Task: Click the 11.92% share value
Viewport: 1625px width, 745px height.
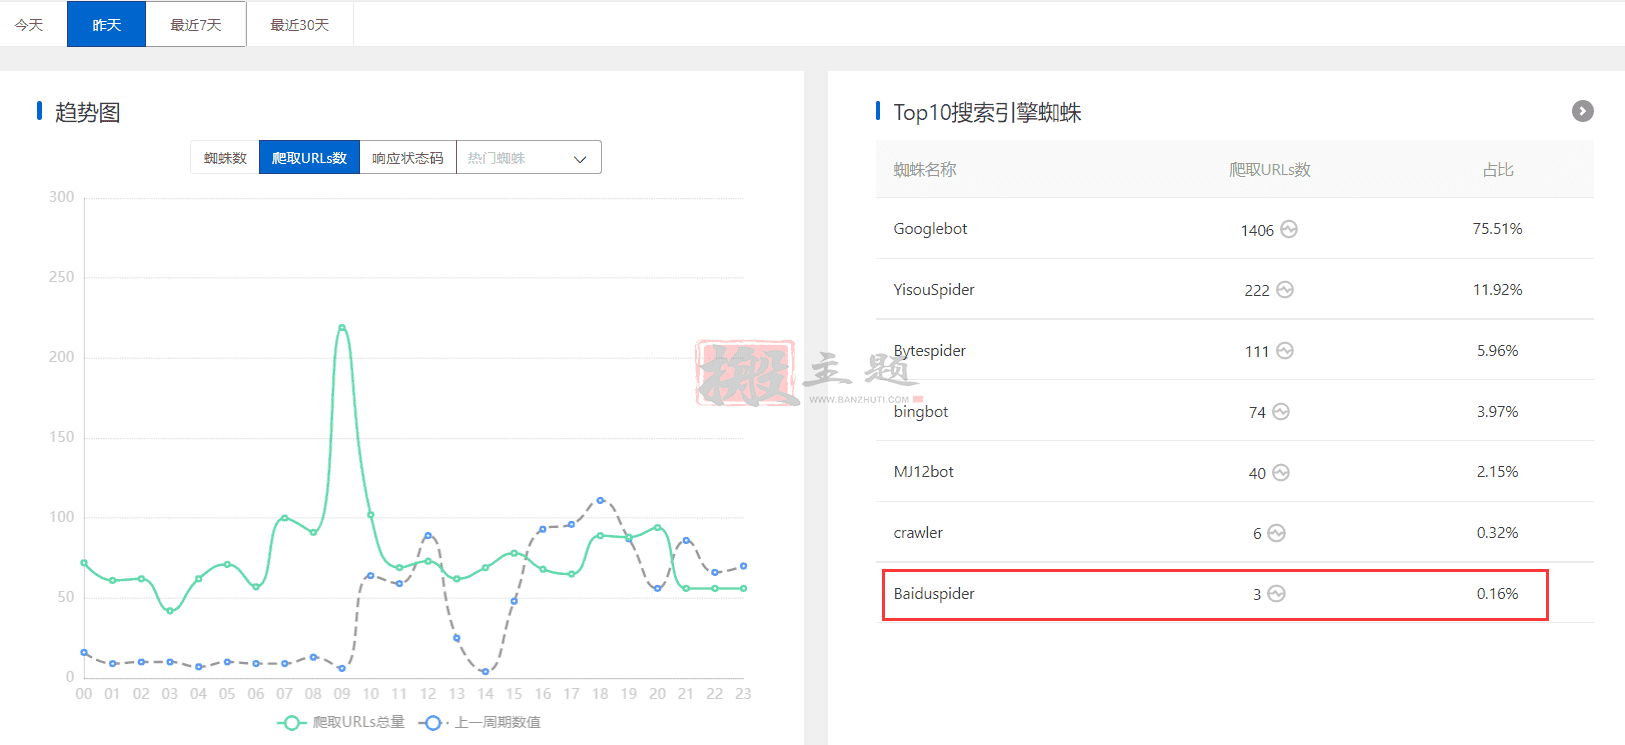Action: click(x=1497, y=290)
